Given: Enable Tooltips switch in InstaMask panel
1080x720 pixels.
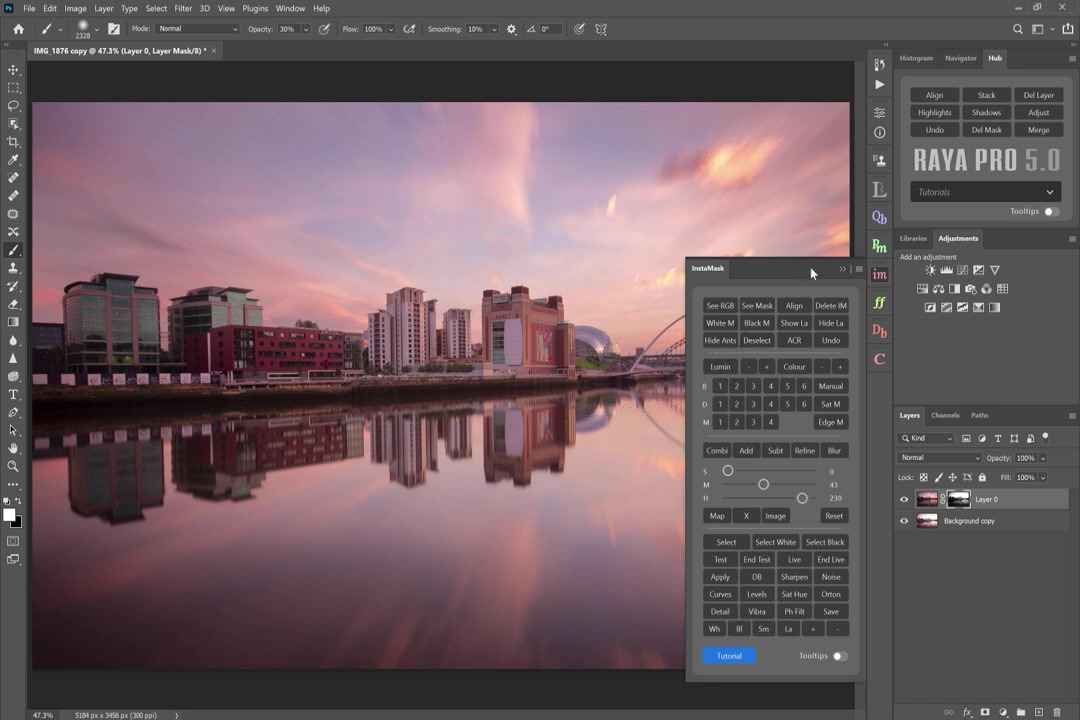Looking at the screenshot, I should coord(840,656).
